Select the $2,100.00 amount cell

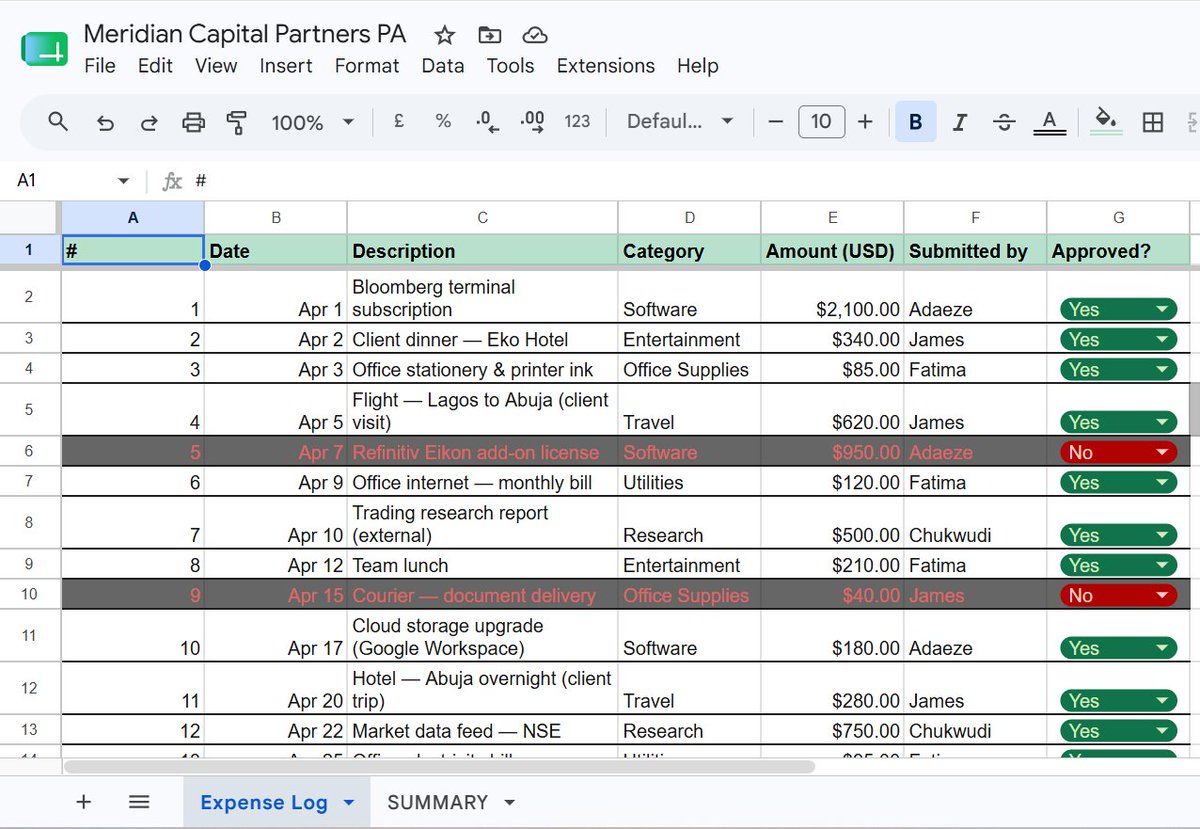coord(832,296)
